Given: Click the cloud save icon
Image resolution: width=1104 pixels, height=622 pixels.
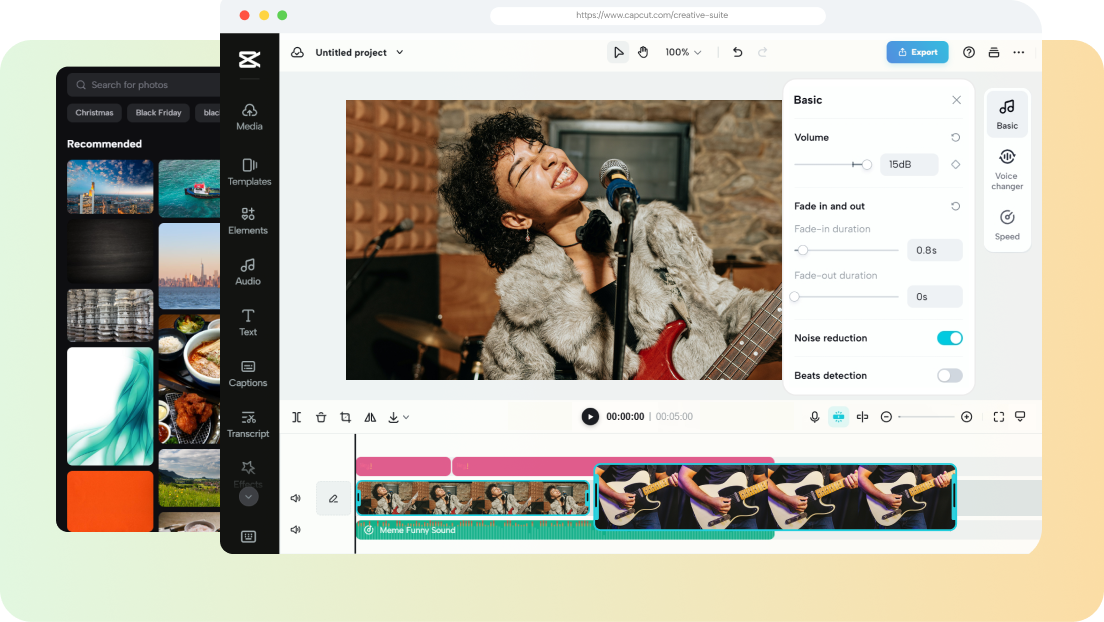Looking at the screenshot, I should [298, 52].
